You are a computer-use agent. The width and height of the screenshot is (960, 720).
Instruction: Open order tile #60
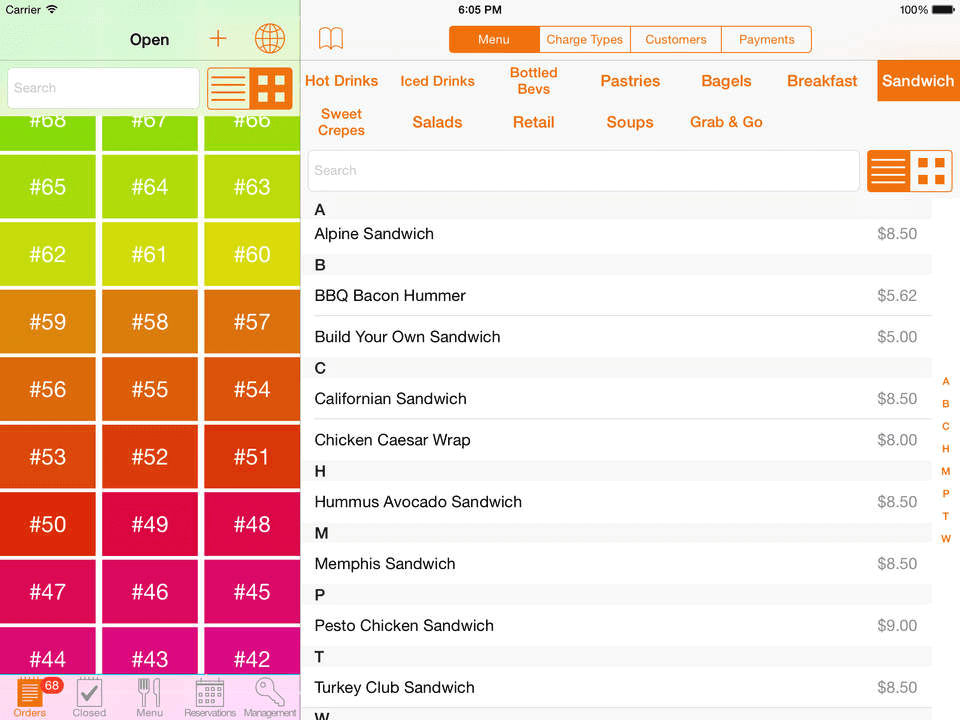[x=252, y=254]
